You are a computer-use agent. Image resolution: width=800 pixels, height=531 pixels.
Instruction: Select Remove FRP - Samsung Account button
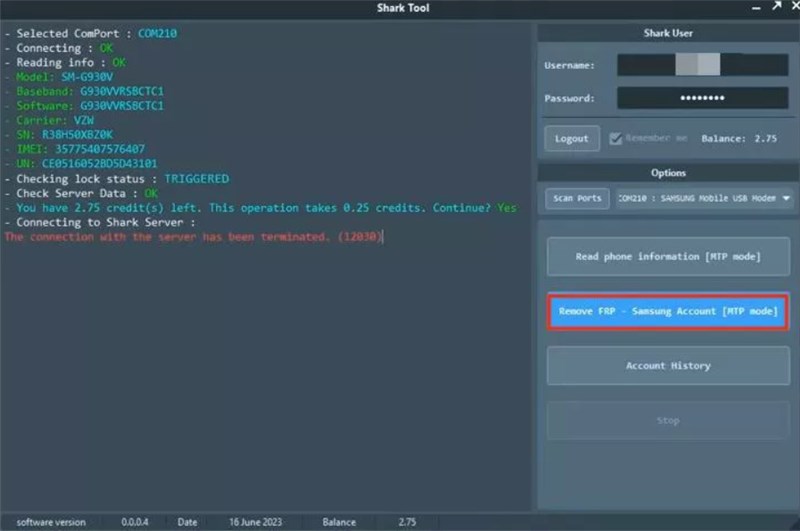click(667, 312)
